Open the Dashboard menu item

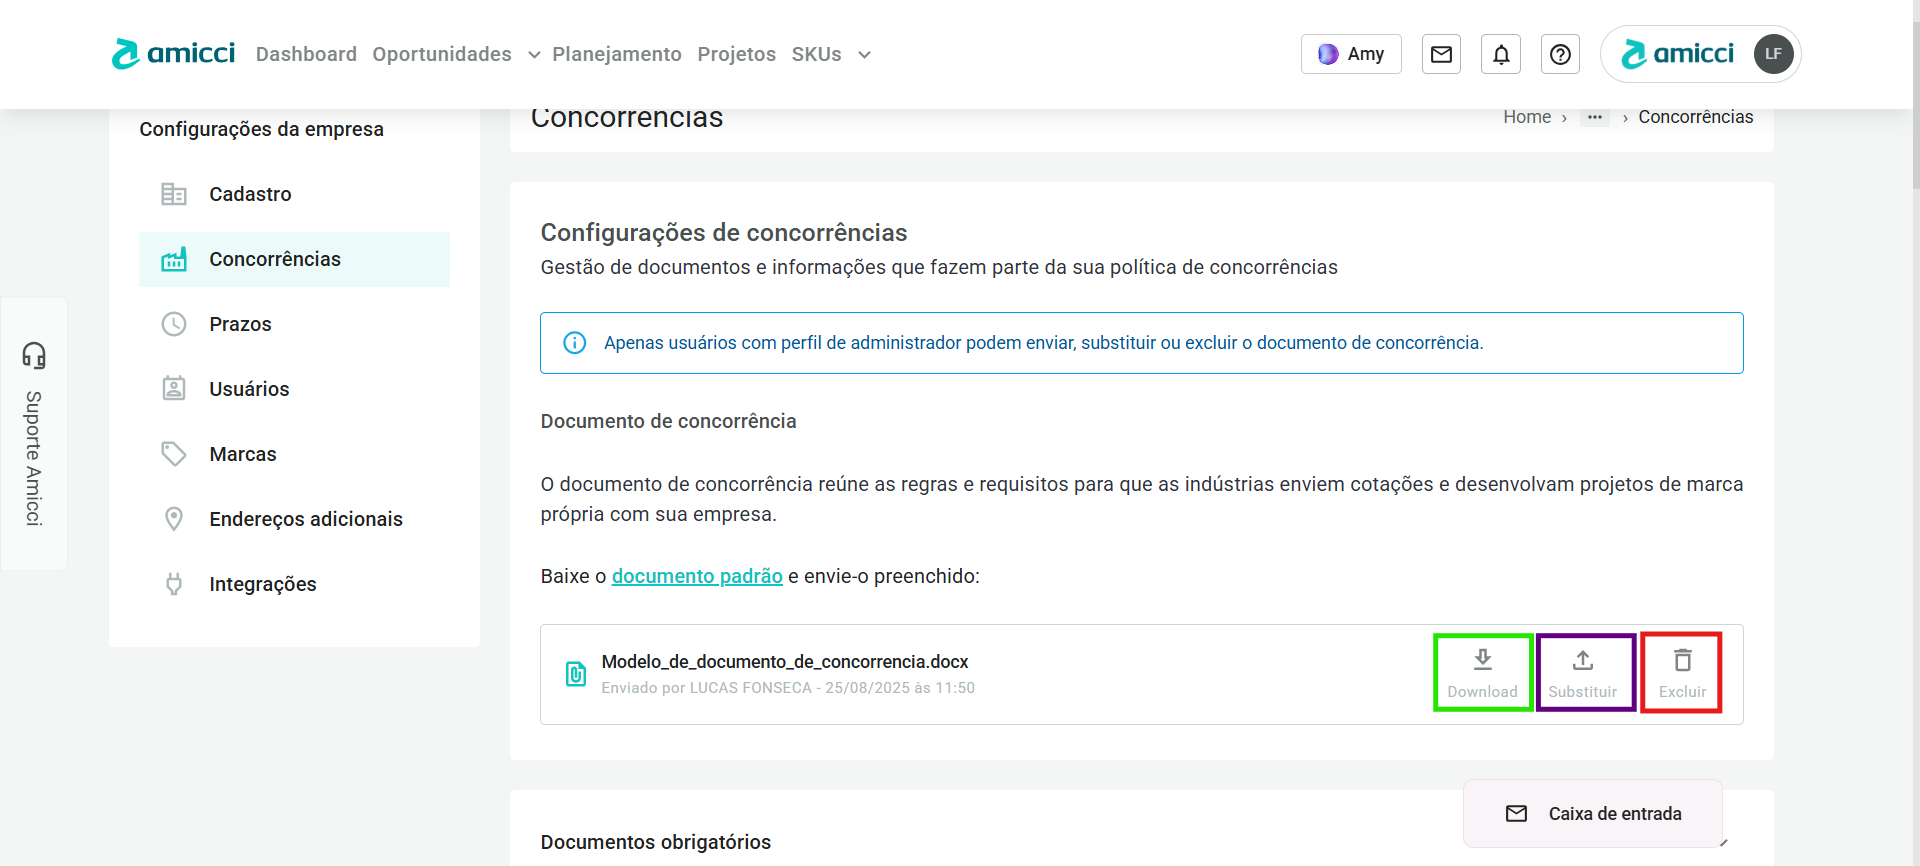tap(306, 54)
